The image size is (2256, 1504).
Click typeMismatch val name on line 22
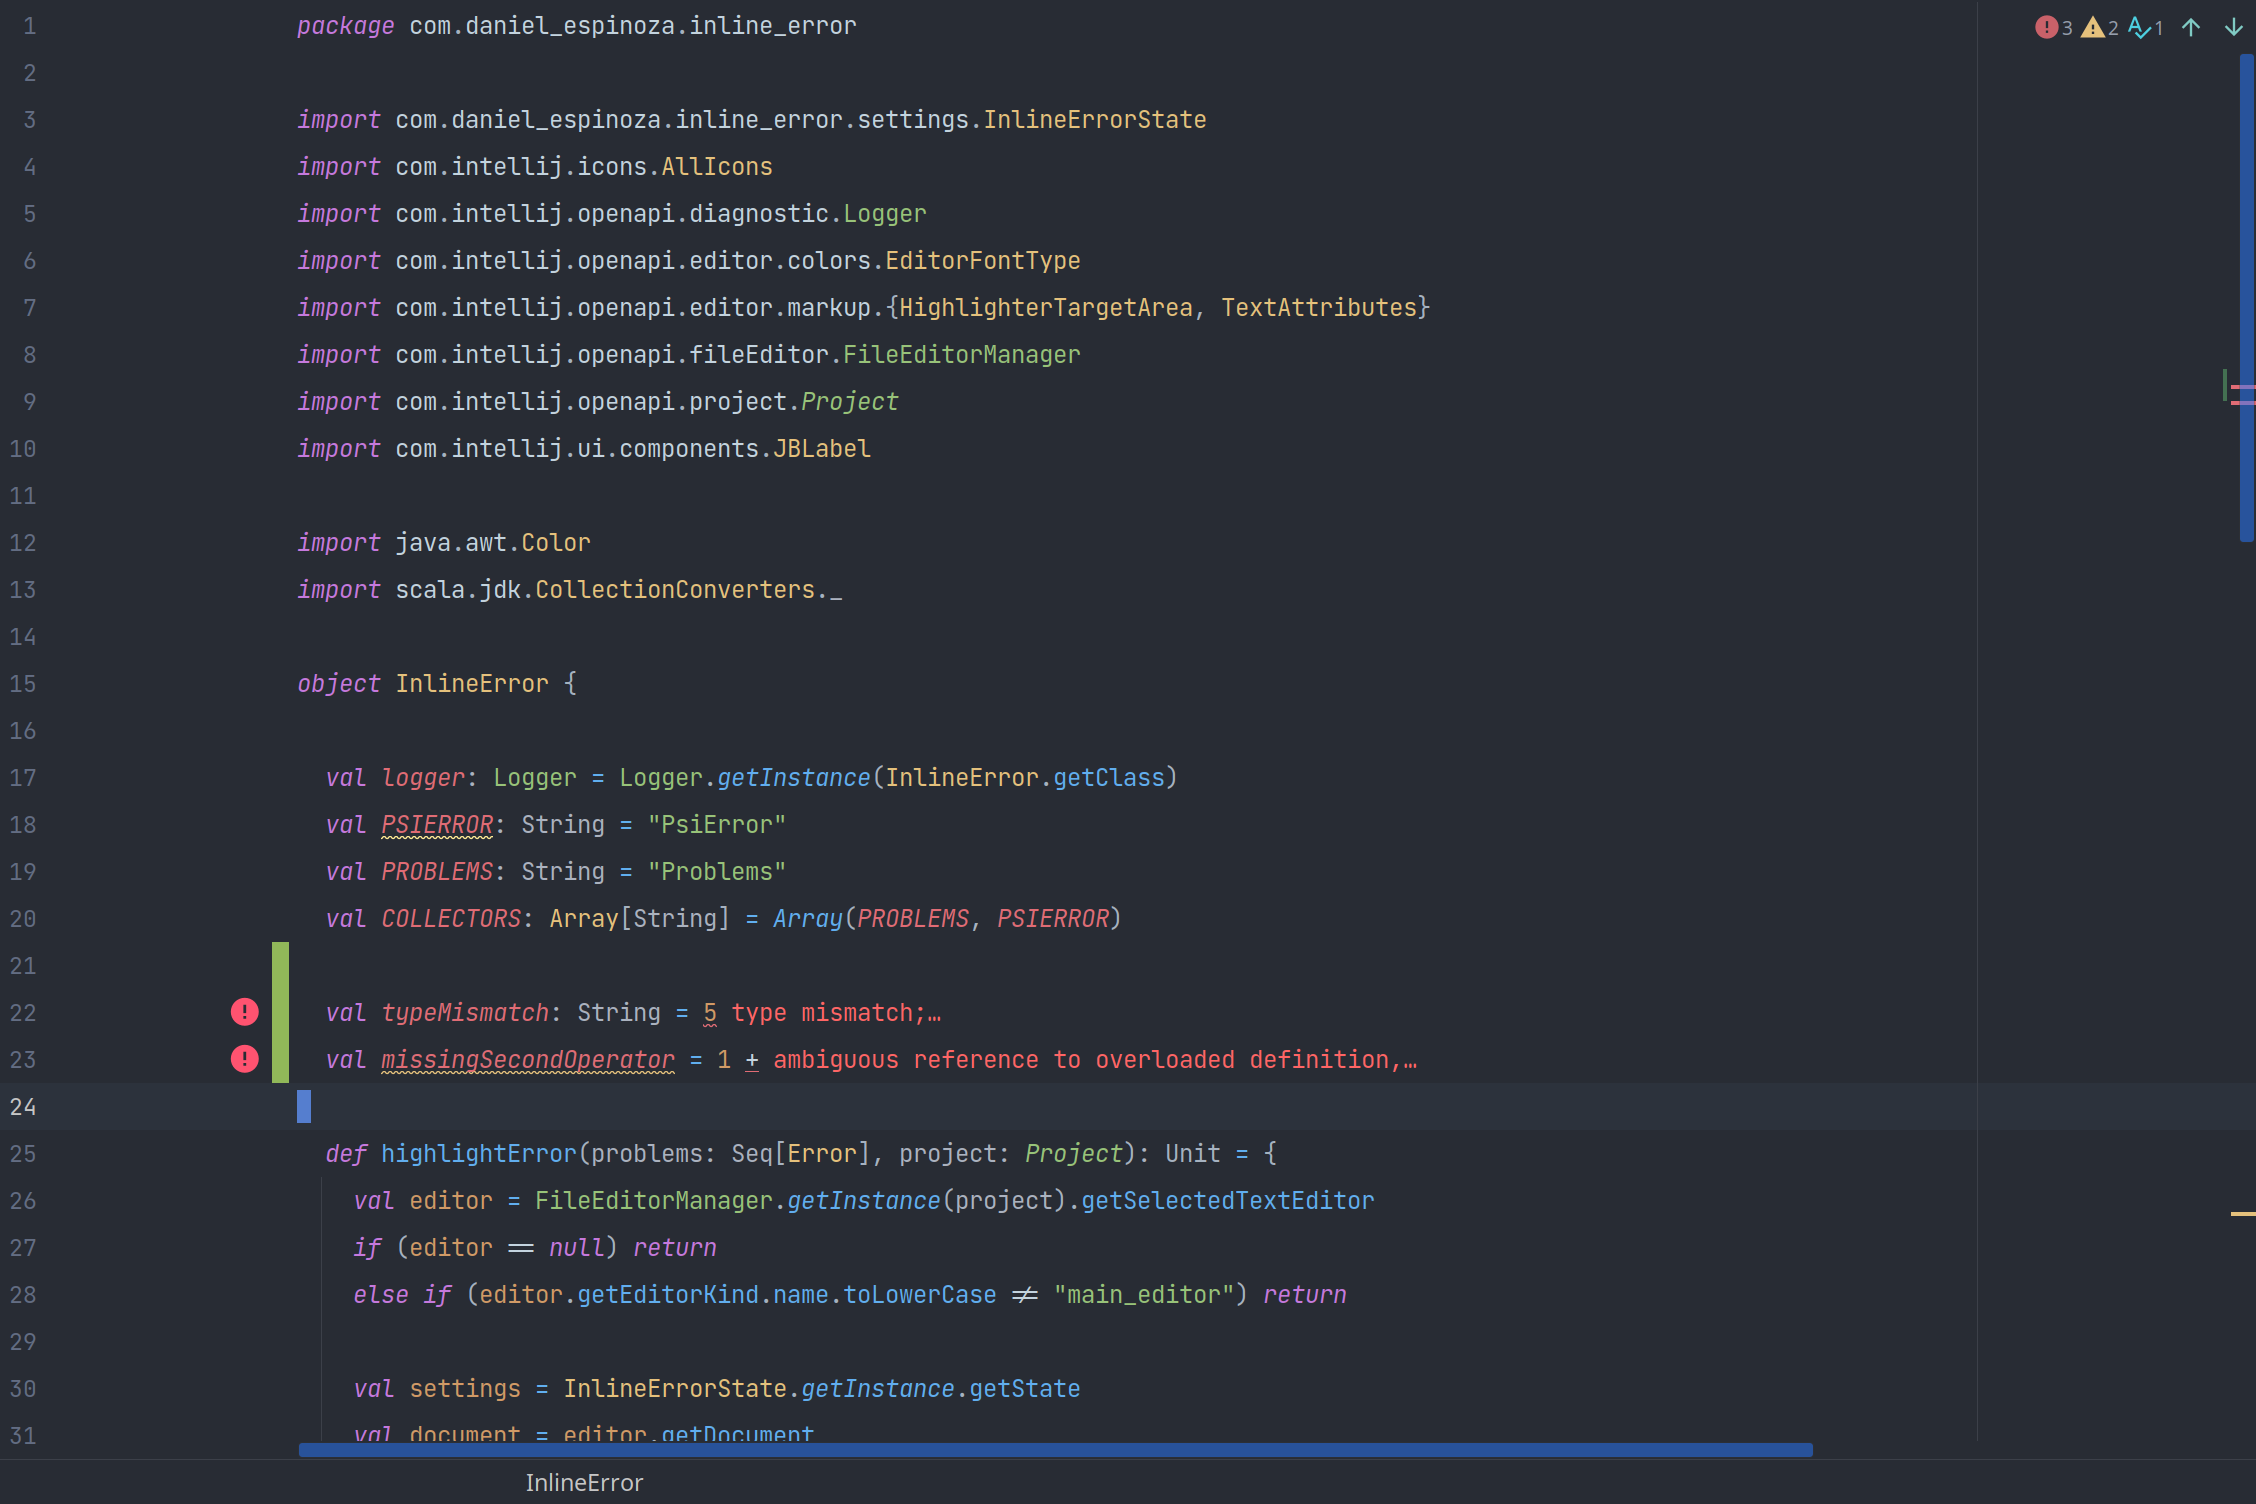465,1013
